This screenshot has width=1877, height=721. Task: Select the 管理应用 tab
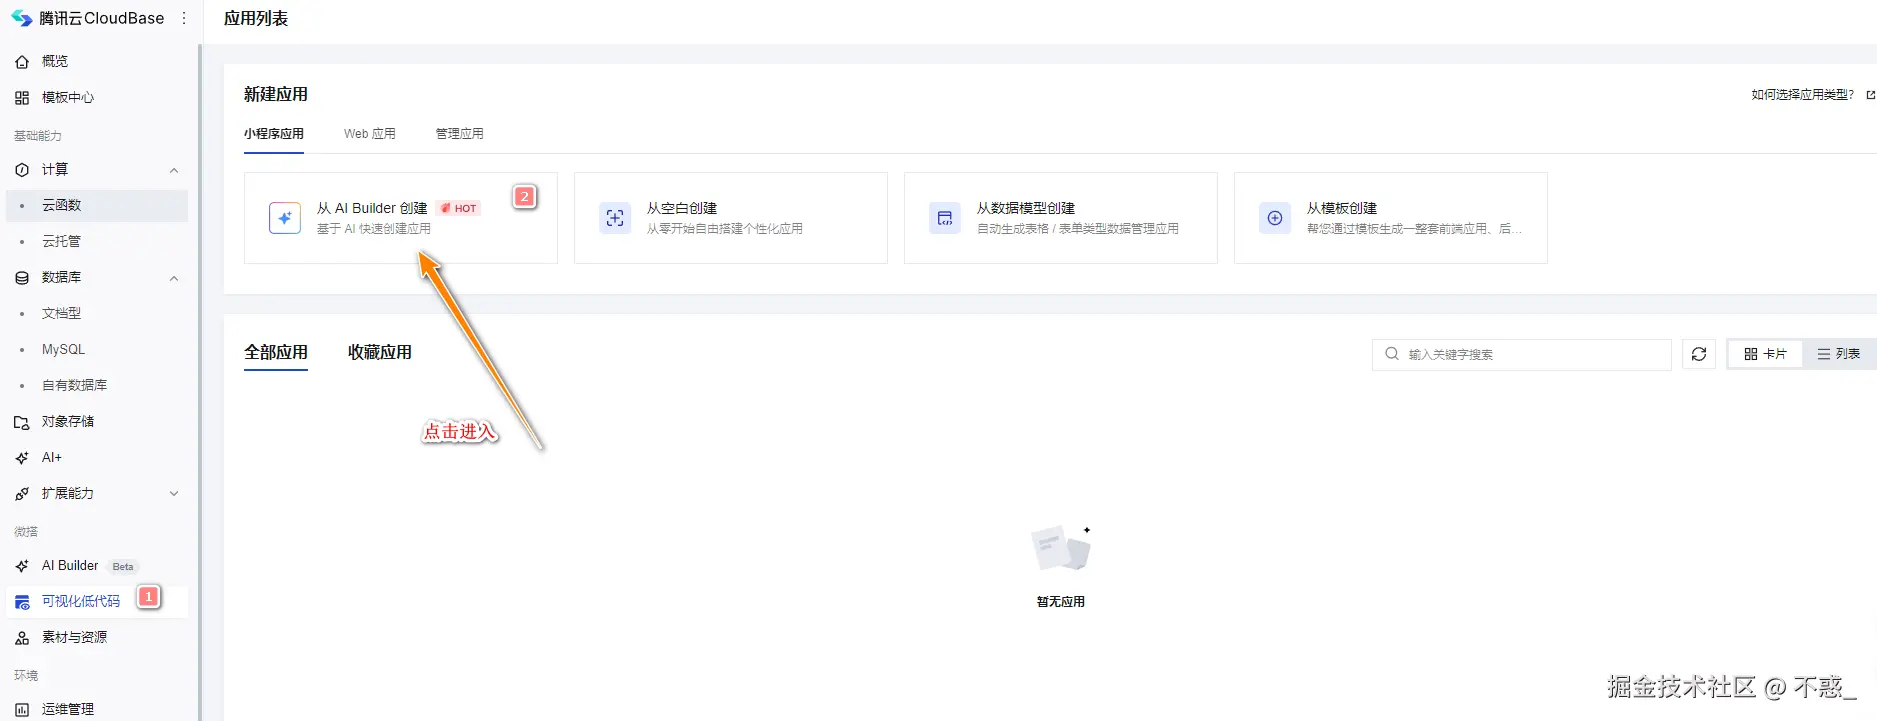(x=460, y=134)
